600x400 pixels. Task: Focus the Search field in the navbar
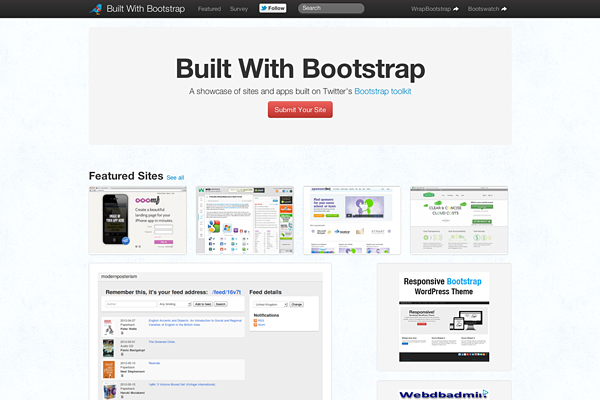pos(331,8)
